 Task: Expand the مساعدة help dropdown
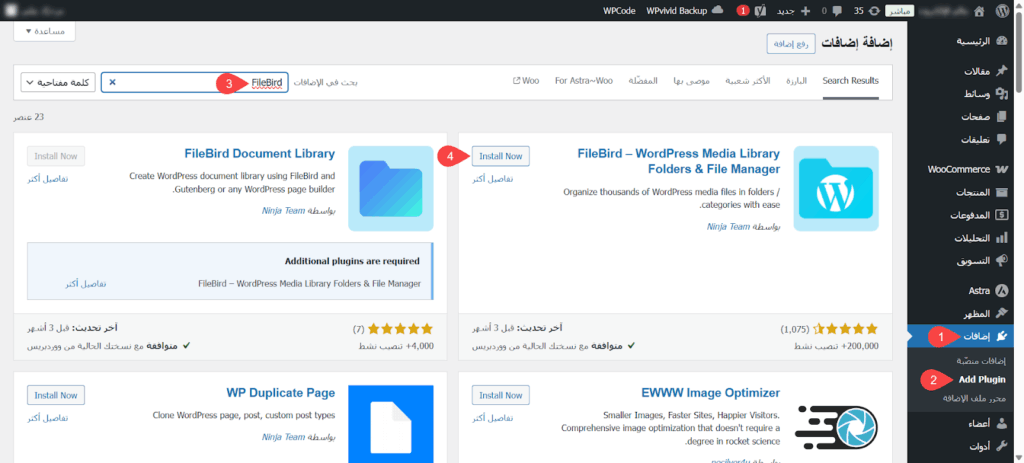point(44,31)
